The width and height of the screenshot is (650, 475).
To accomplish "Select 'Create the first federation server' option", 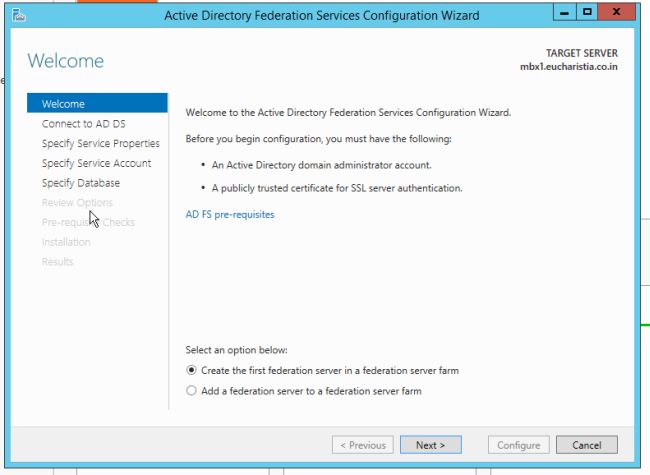I will click(x=192, y=370).
